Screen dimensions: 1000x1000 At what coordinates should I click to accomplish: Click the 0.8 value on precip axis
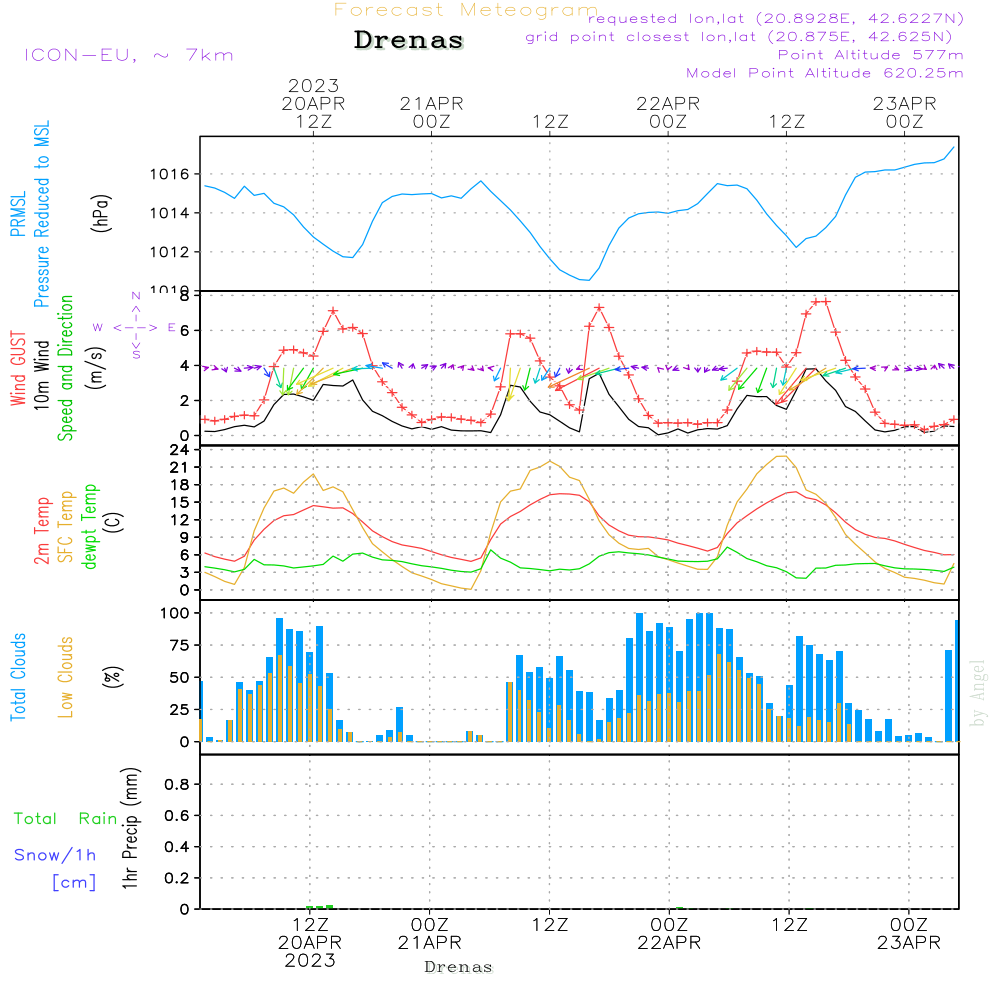(x=177, y=784)
